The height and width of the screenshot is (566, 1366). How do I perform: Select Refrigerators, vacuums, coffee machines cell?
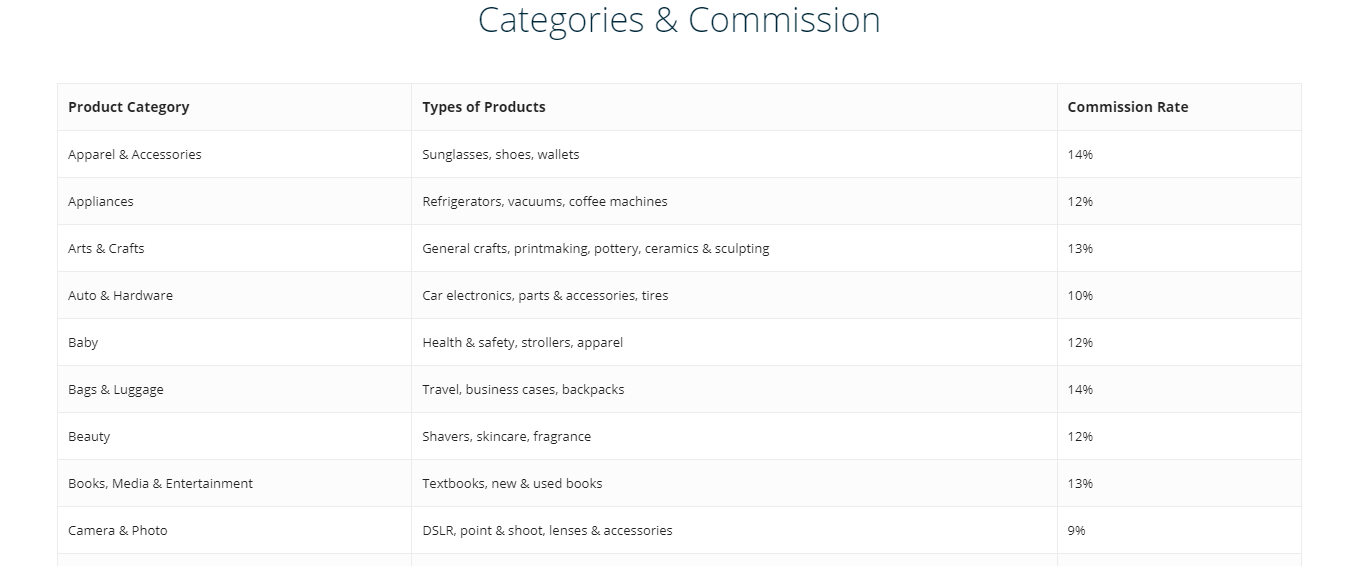[734, 201]
